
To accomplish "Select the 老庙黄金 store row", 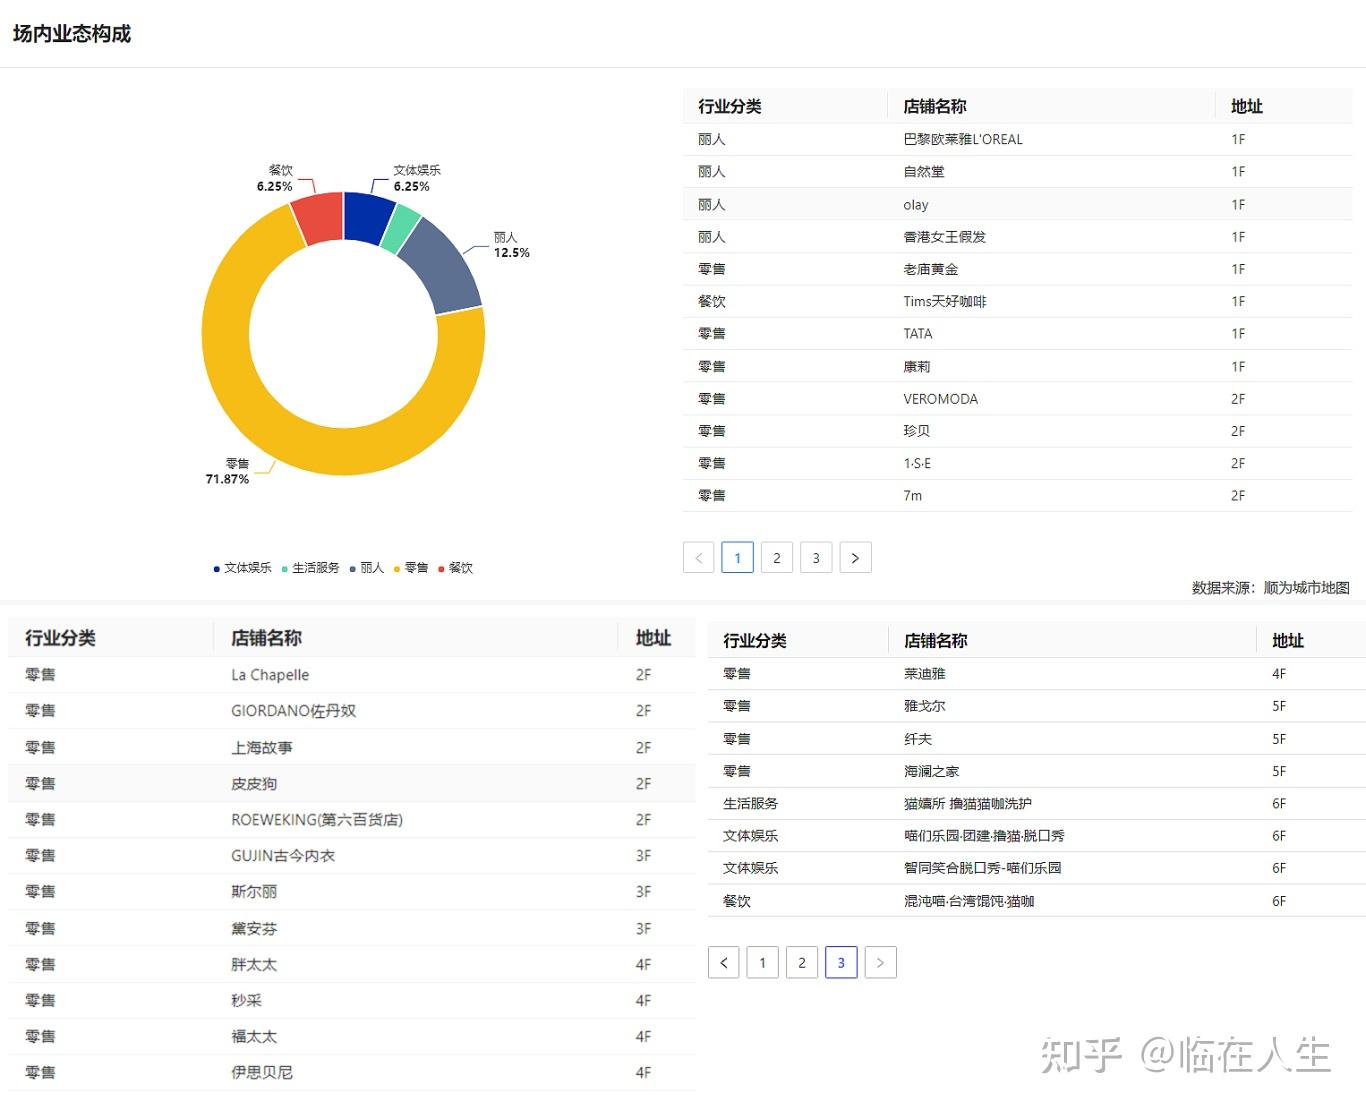I will [x=1017, y=269].
